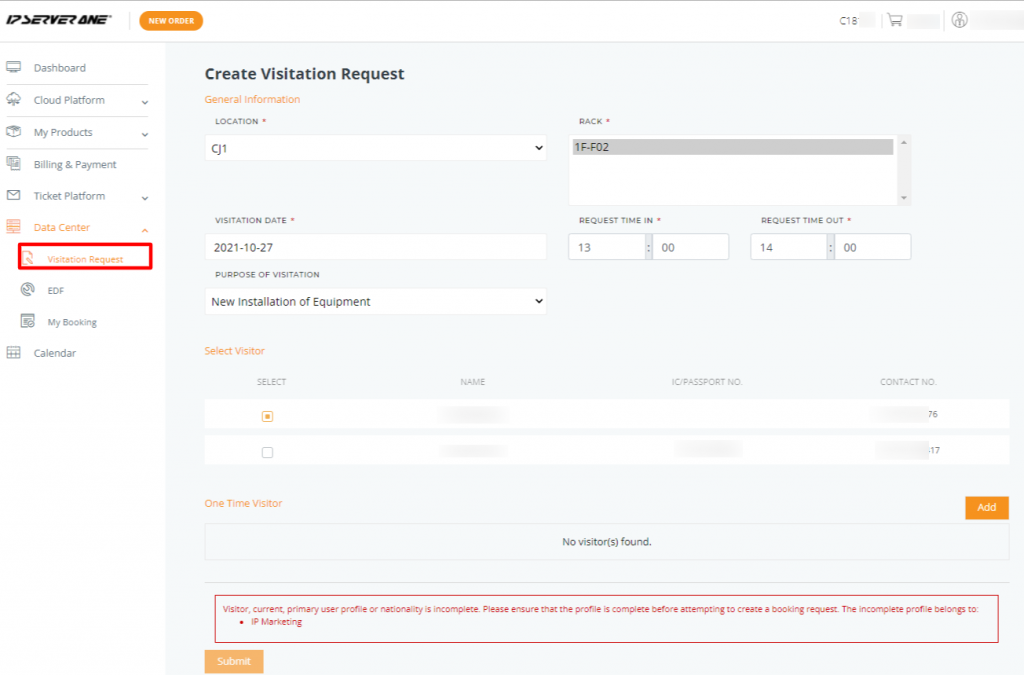Click the My Products box icon
Image resolution: width=1024 pixels, height=675 pixels.
click(14, 132)
